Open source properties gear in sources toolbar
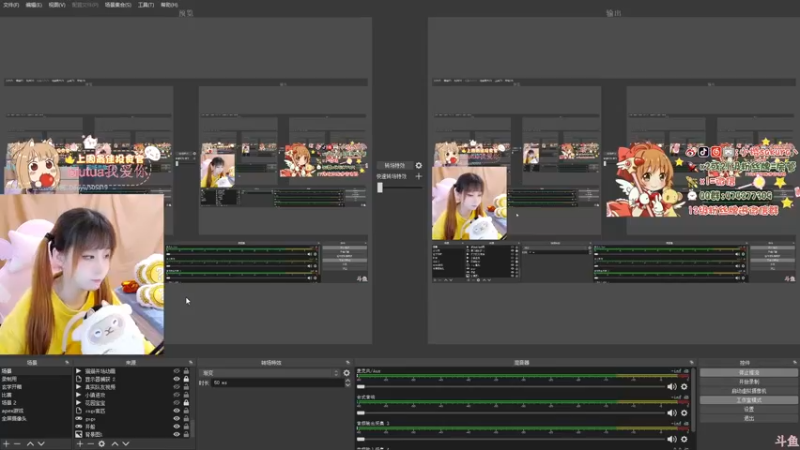The image size is (800, 450). [x=102, y=444]
